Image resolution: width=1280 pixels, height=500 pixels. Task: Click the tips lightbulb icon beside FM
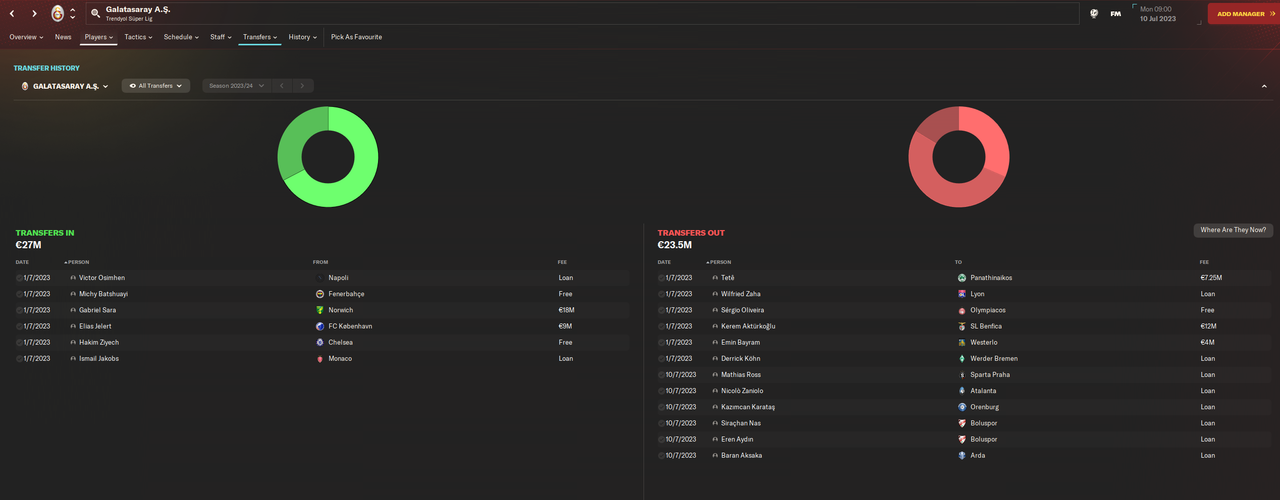pos(1094,14)
